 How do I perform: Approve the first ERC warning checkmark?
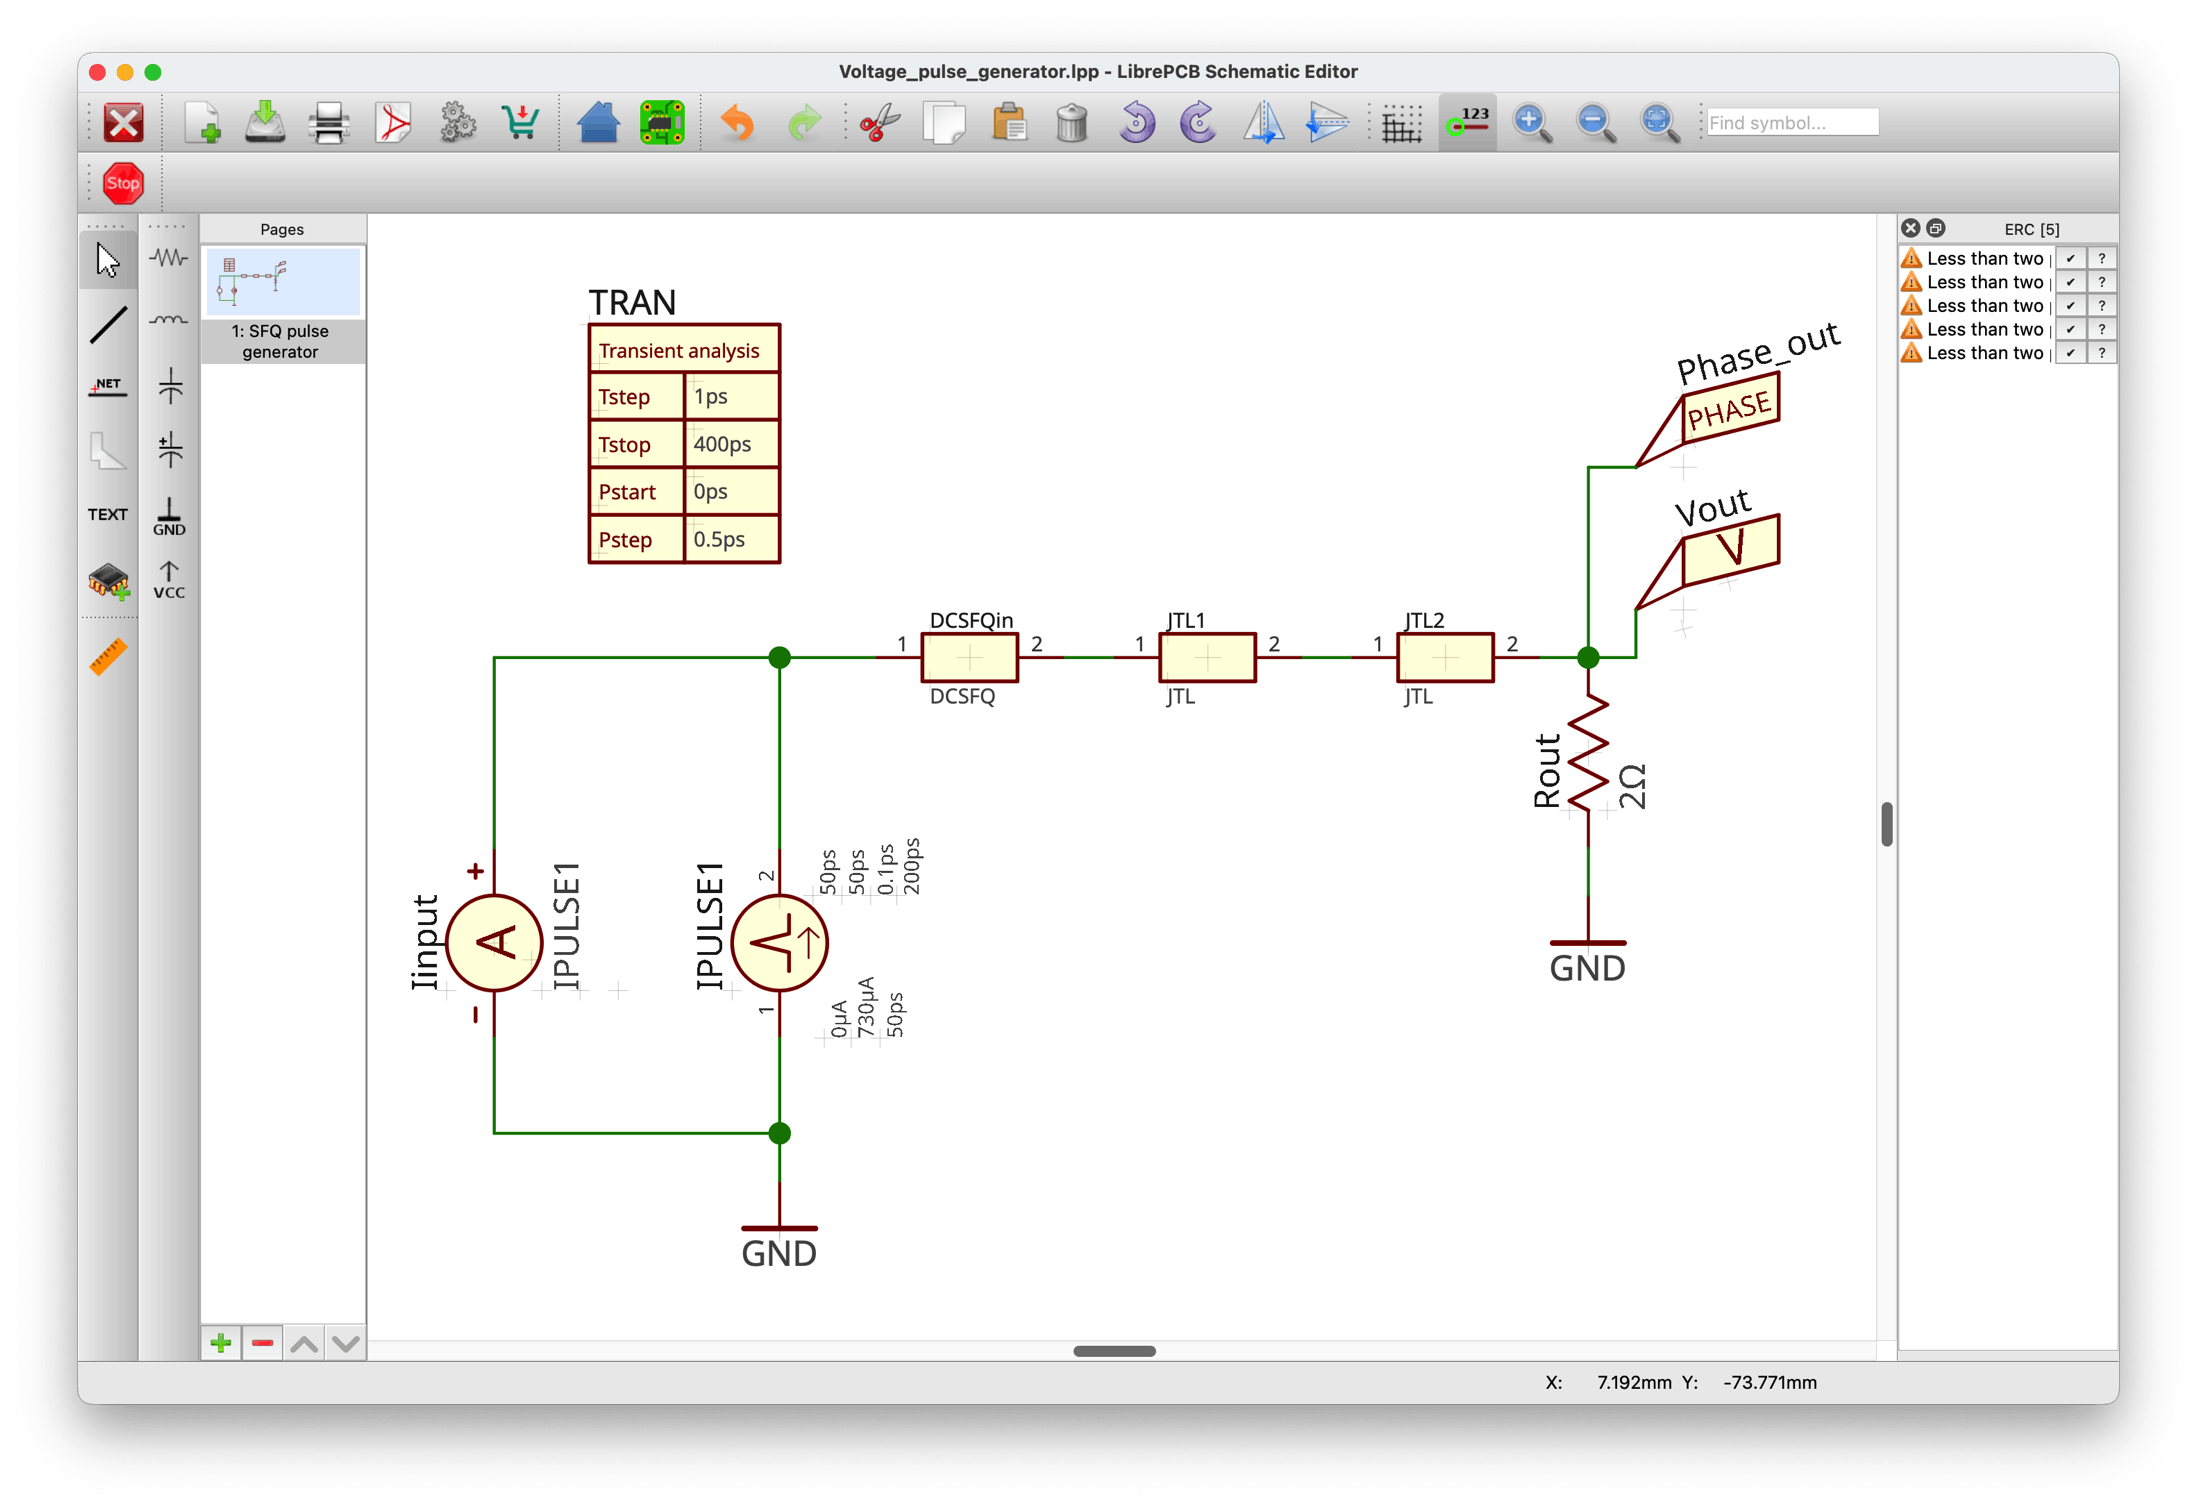pos(2071,258)
